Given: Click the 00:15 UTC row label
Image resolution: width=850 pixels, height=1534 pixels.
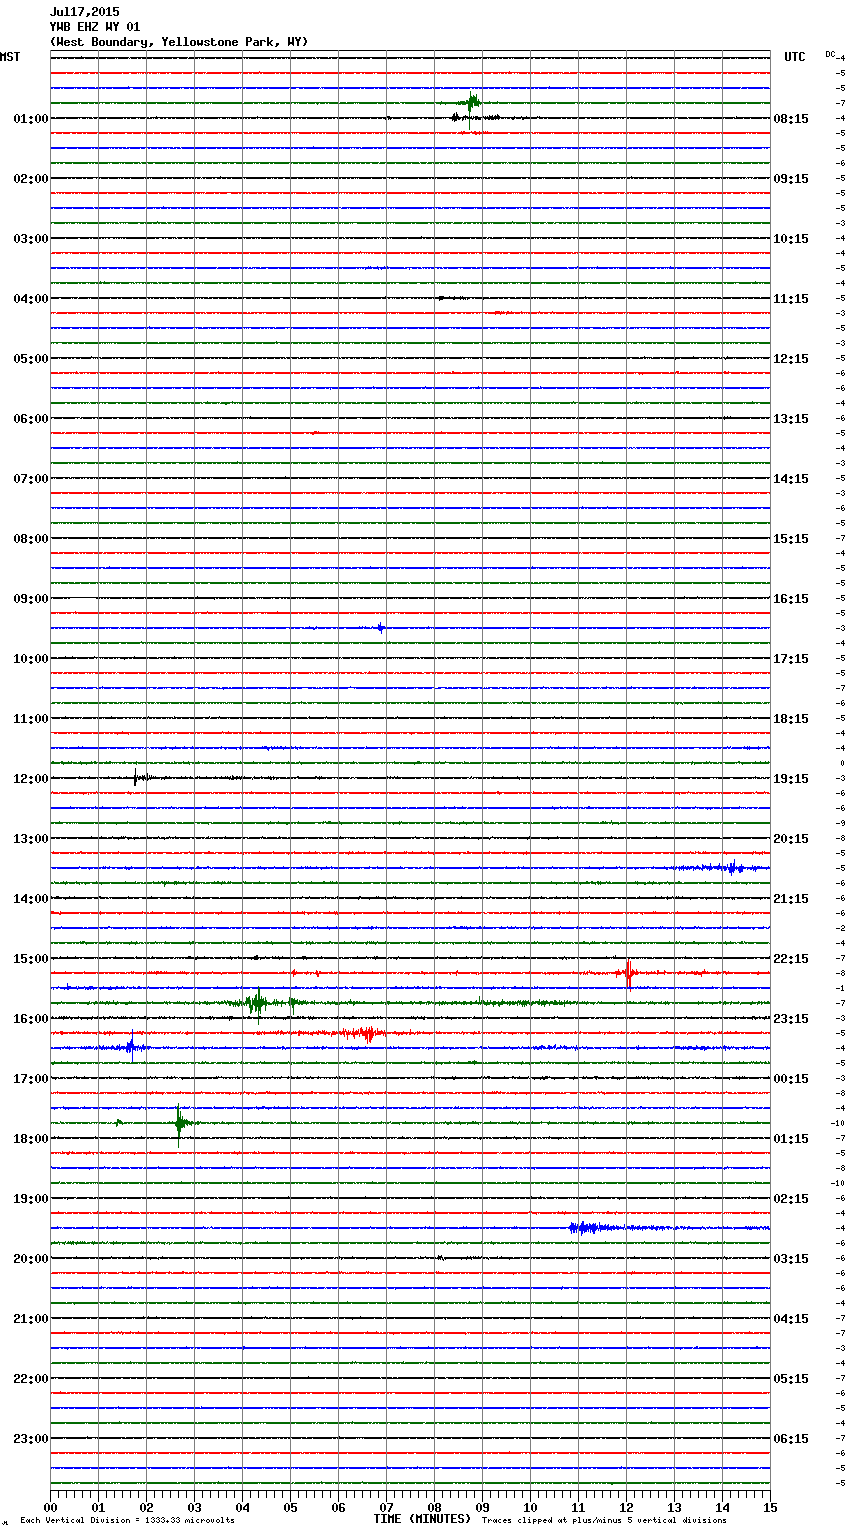Looking at the screenshot, I should [791, 1079].
